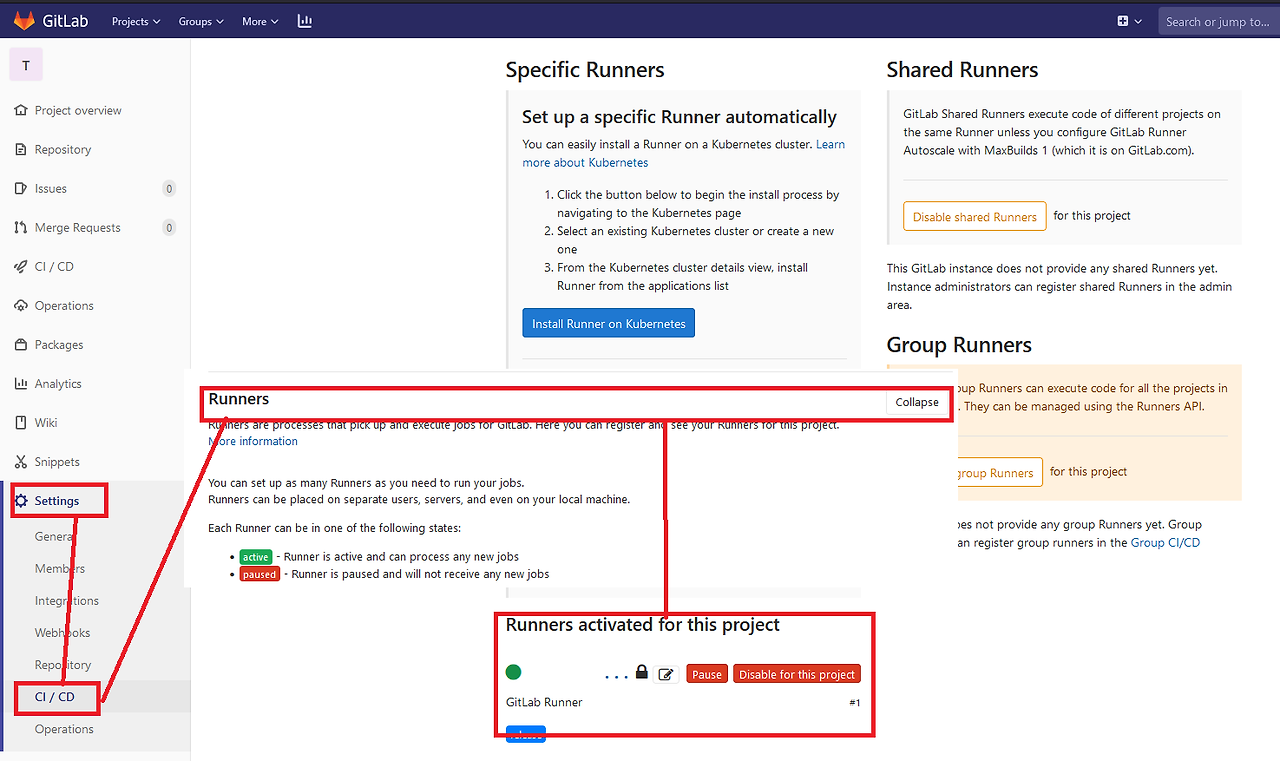Expand the new item plus dropdown in top bar

tap(1127, 20)
